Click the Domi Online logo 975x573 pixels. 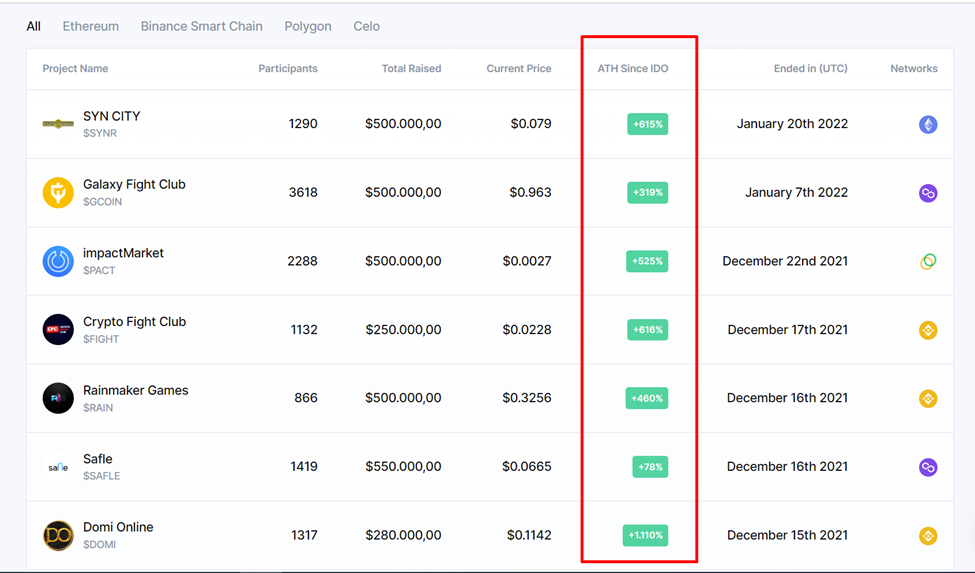coord(58,536)
